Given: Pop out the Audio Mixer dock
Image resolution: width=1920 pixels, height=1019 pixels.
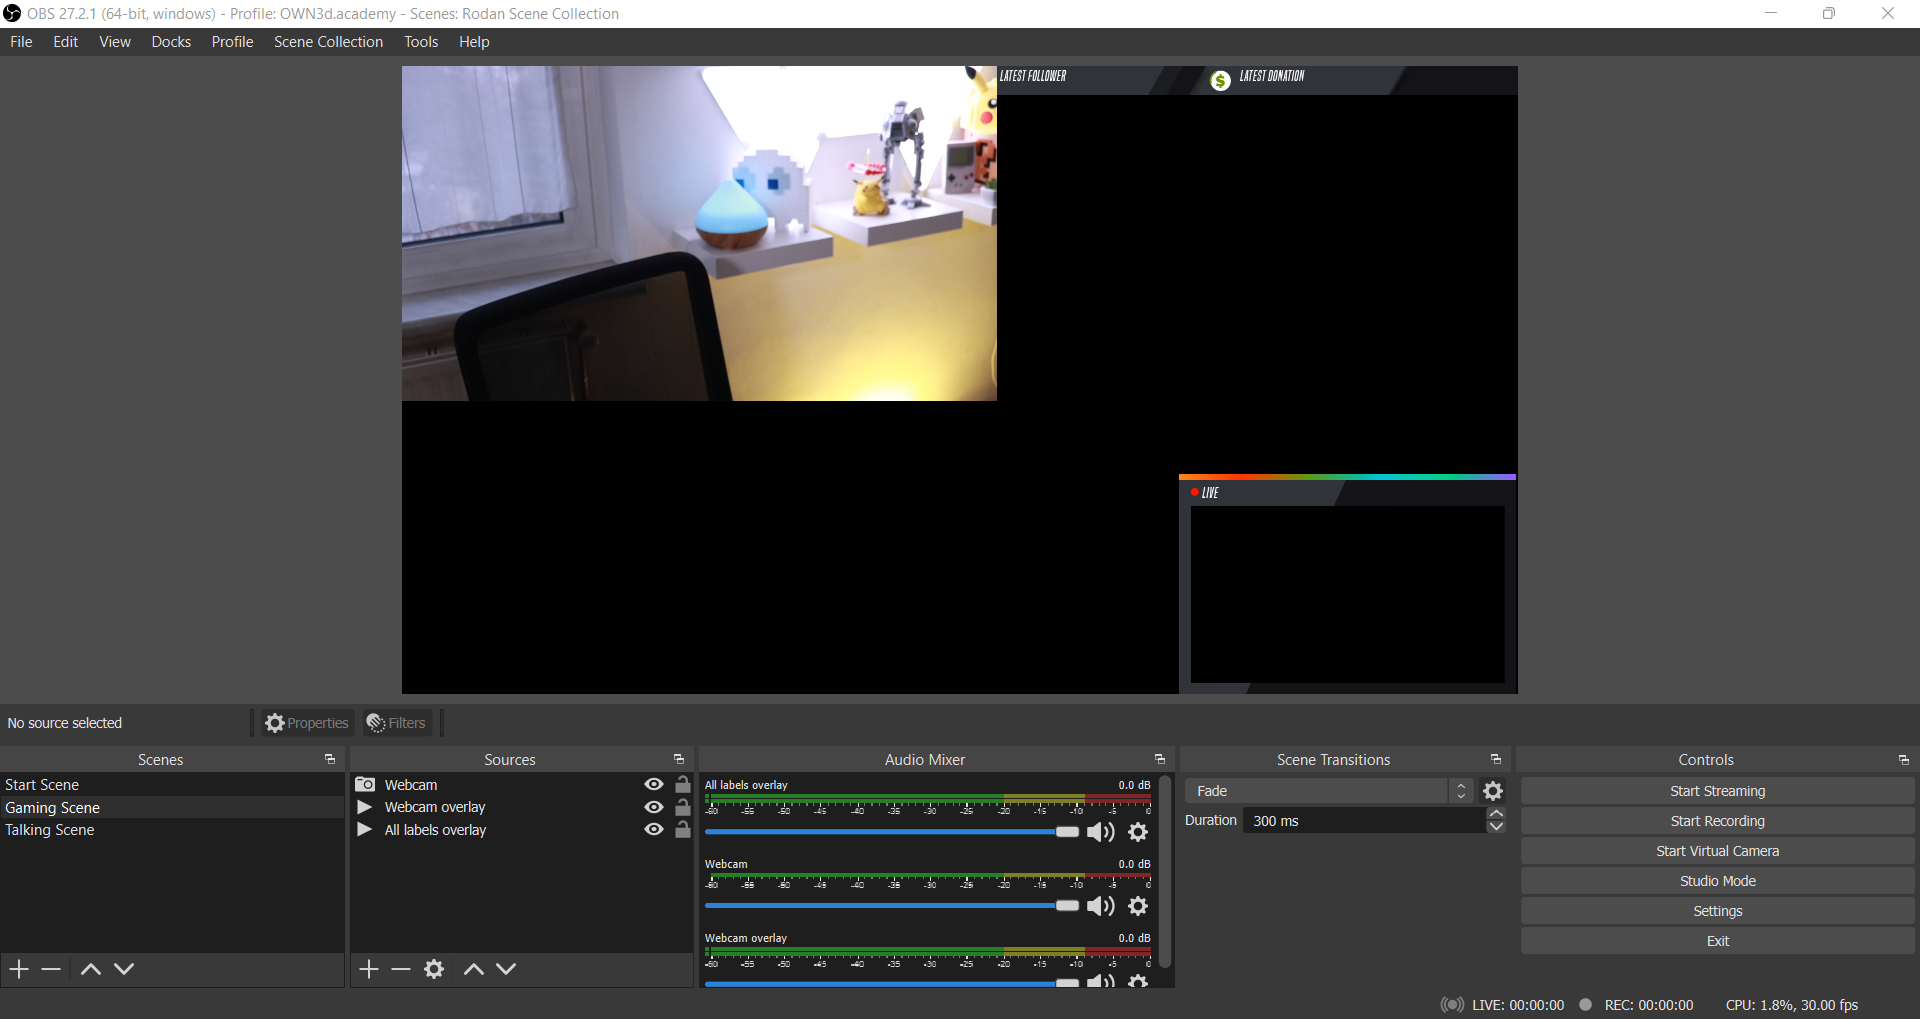Looking at the screenshot, I should tap(1160, 760).
